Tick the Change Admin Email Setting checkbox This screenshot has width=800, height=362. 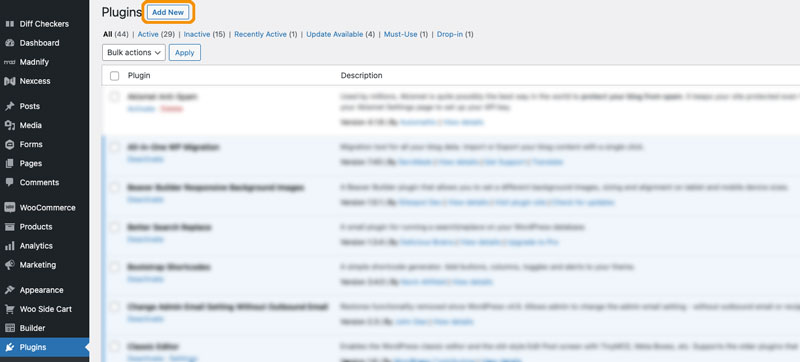[115, 307]
